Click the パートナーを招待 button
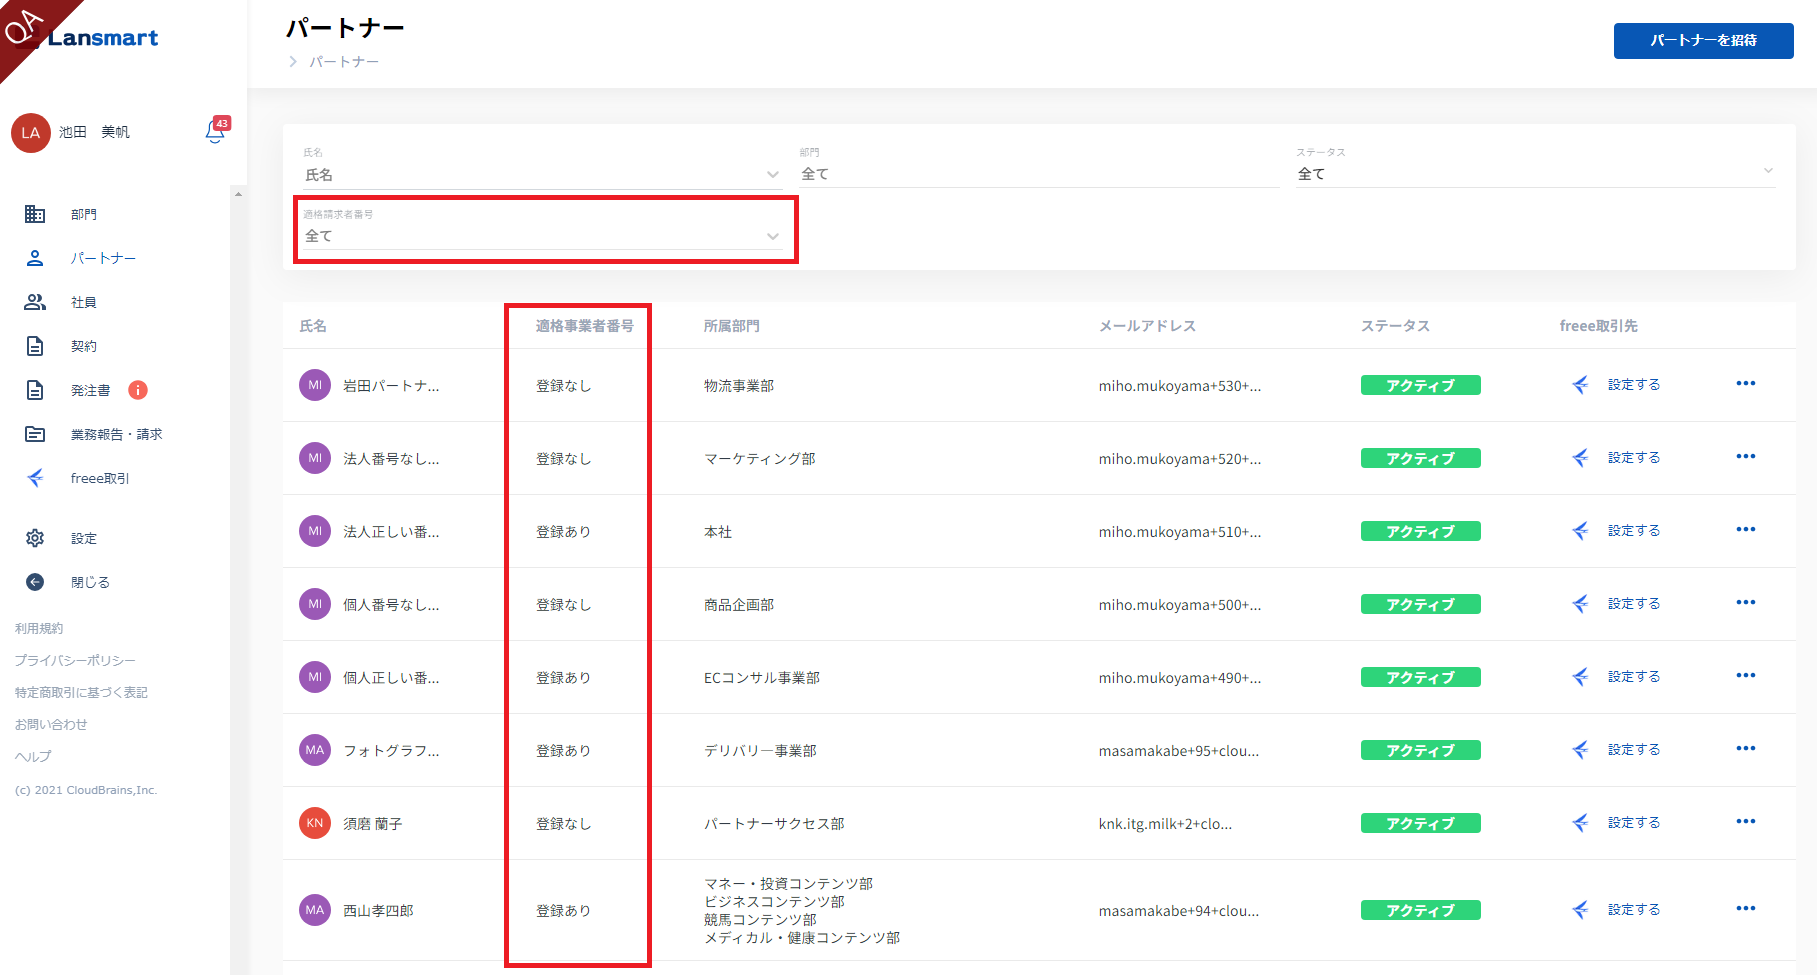1817x975 pixels. (1702, 41)
